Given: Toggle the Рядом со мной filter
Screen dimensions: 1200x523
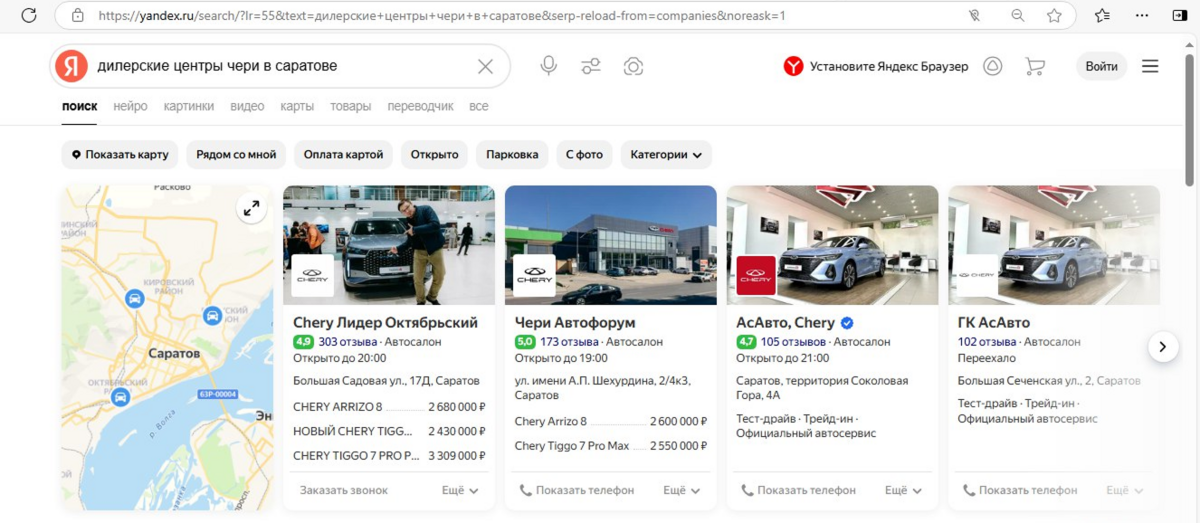Looking at the screenshot, I should point(236,155).
